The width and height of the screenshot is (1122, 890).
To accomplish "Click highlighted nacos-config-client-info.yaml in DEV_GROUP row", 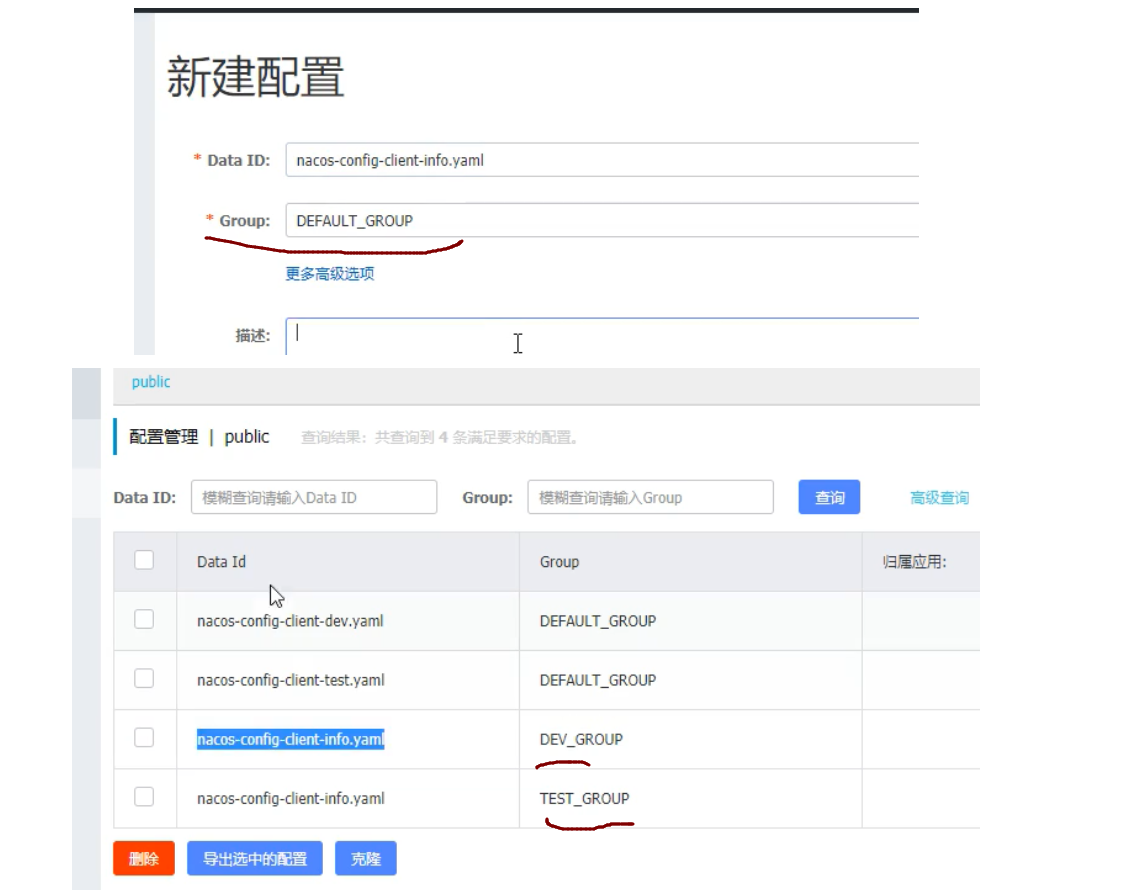I will 291,739.
